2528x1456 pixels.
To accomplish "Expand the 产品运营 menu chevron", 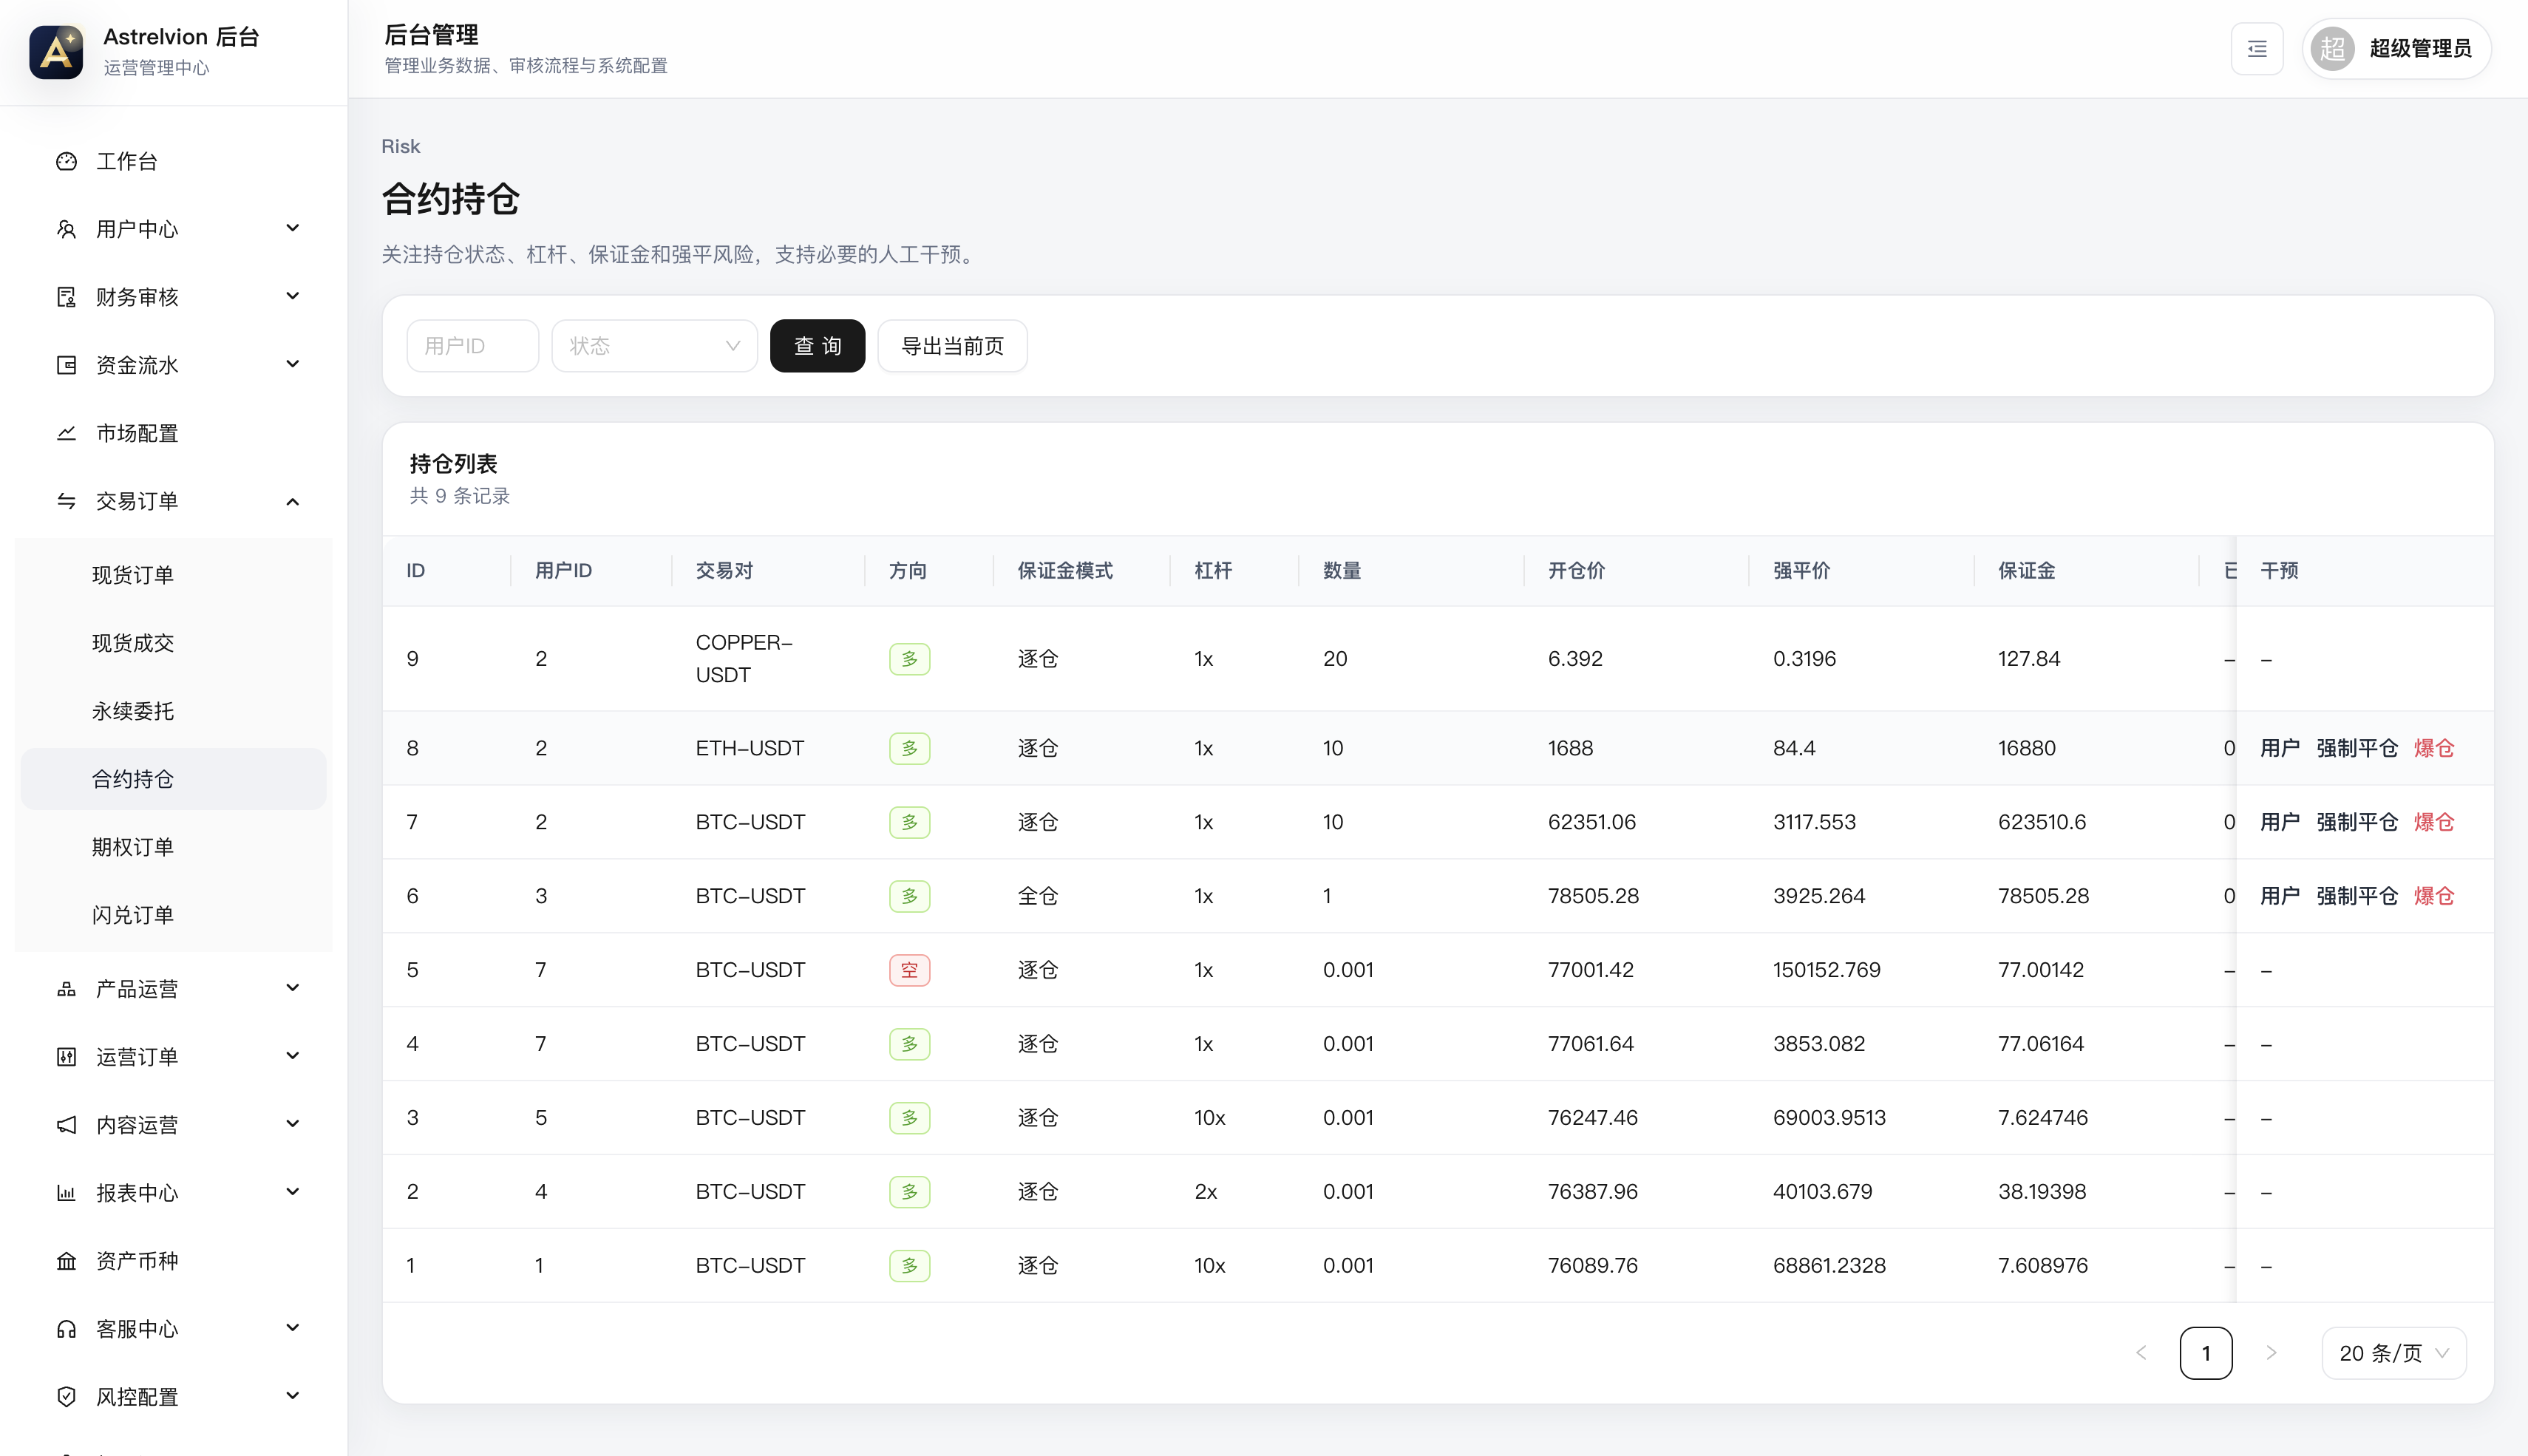I will pyautogui.click(x=293, y=988).
